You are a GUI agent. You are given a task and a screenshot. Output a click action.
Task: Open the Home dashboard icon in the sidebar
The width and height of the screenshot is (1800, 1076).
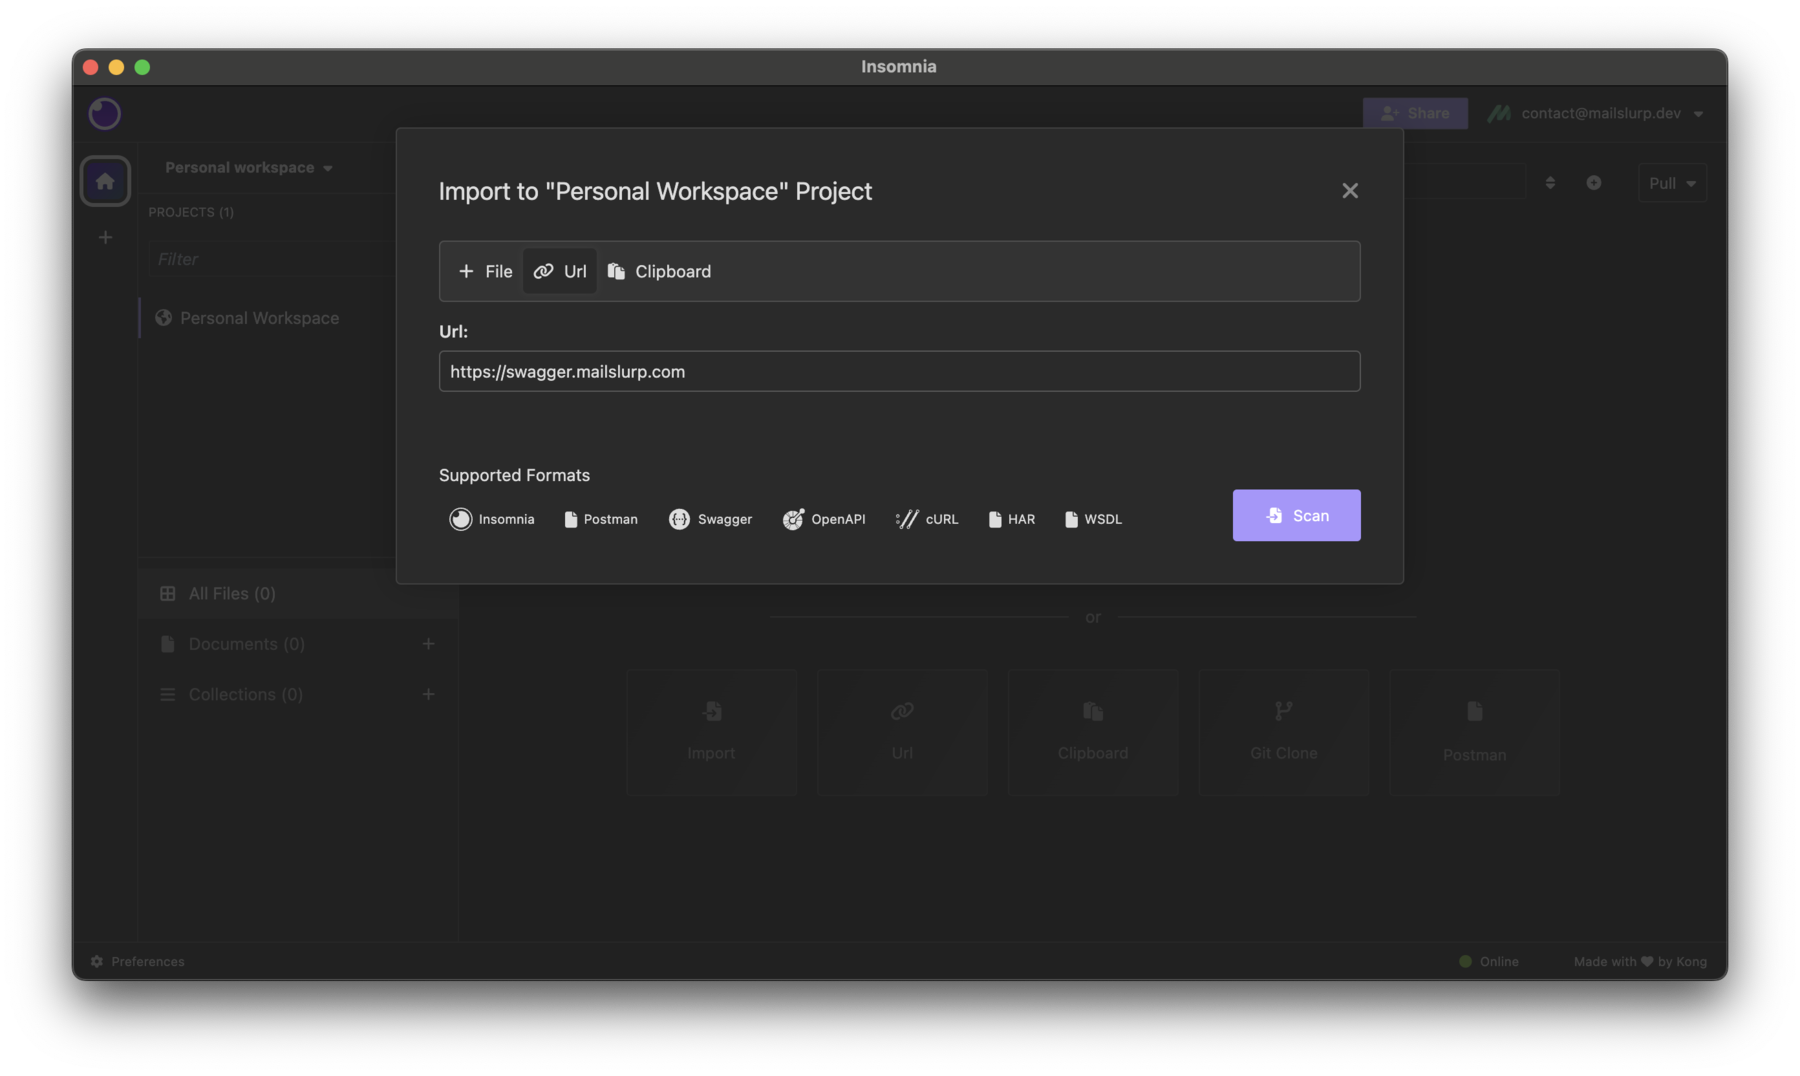[105, 181]
